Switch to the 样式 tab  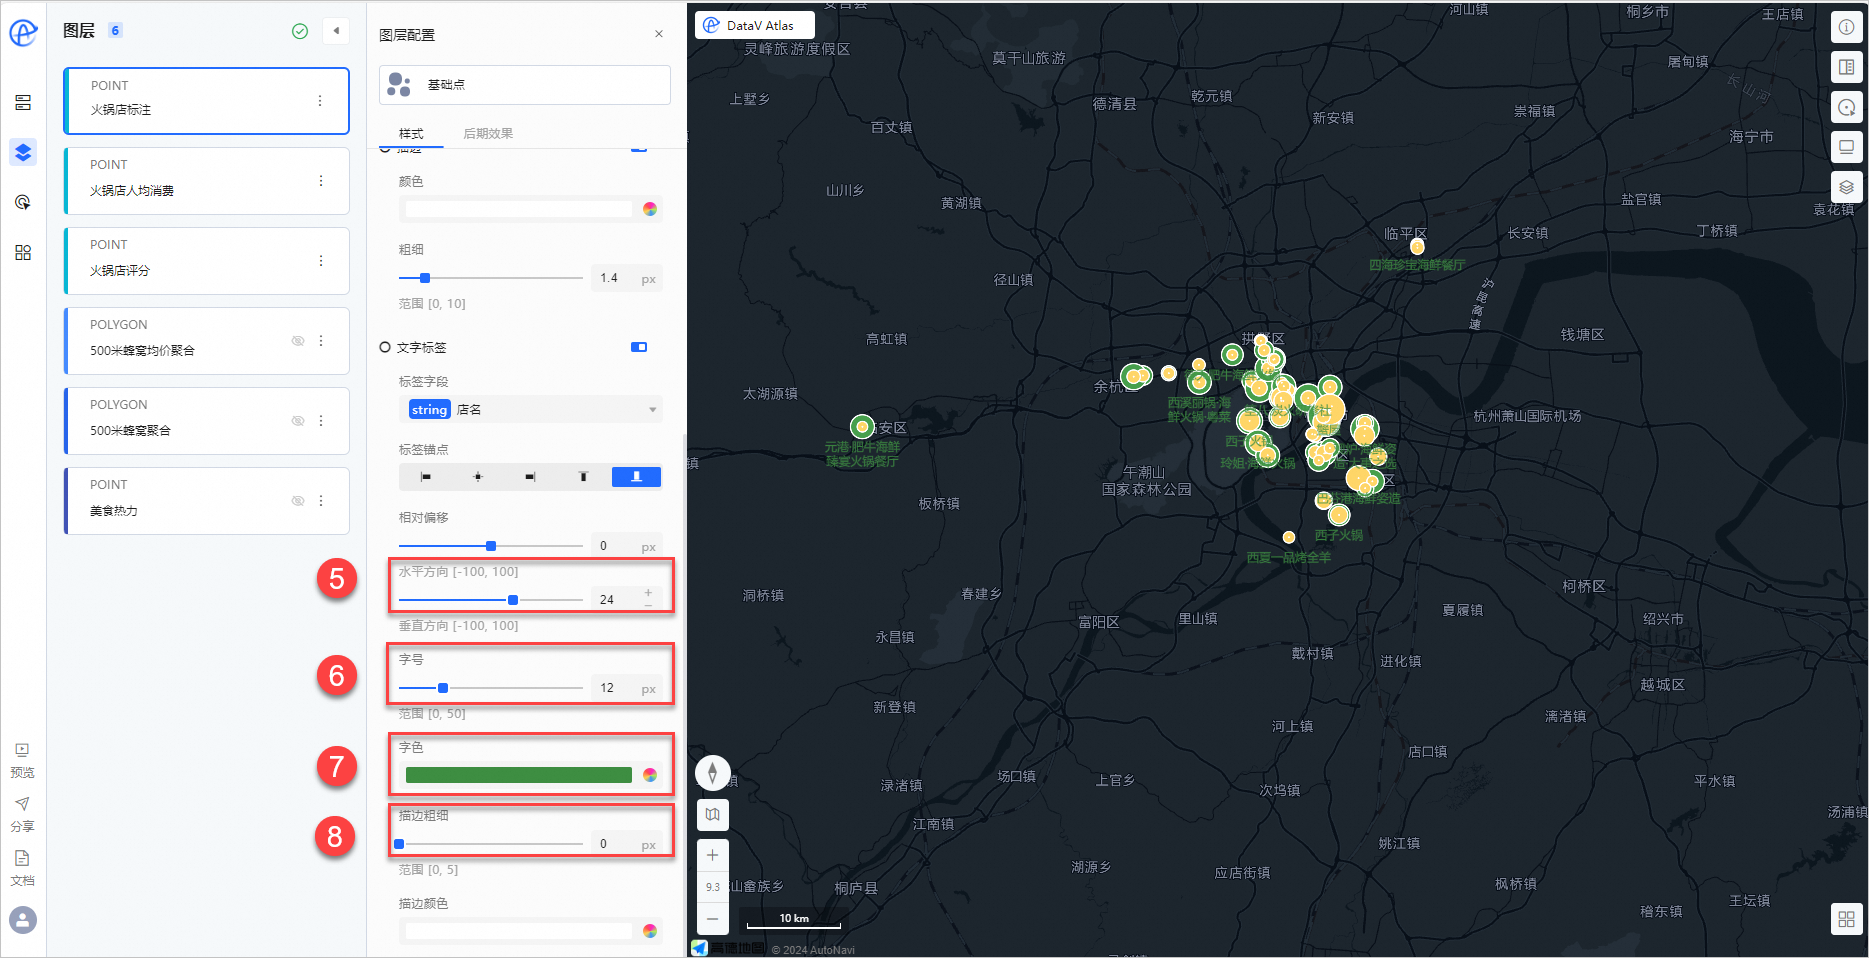411,134
